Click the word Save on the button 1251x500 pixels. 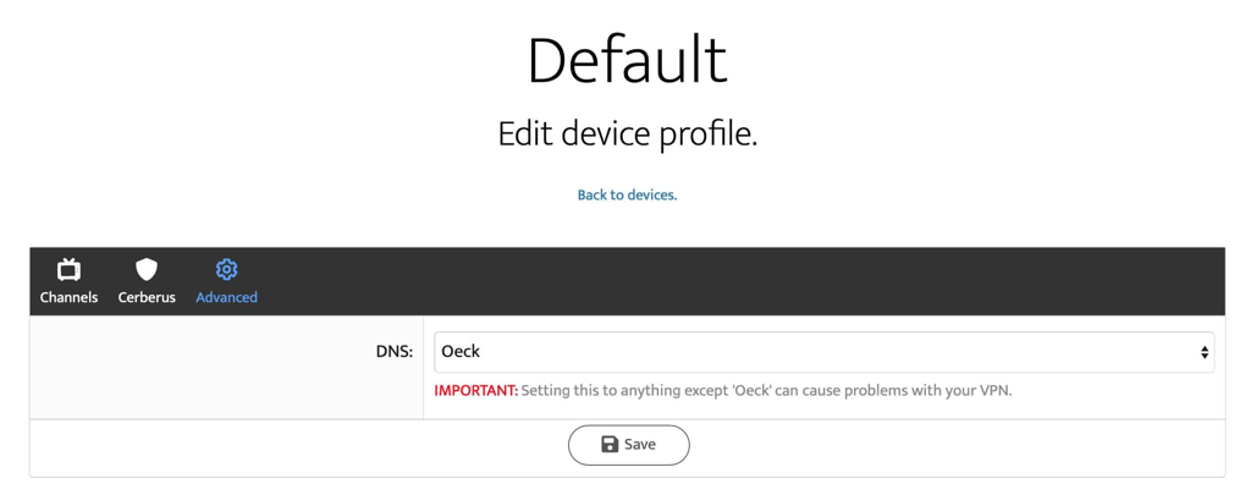640,445
